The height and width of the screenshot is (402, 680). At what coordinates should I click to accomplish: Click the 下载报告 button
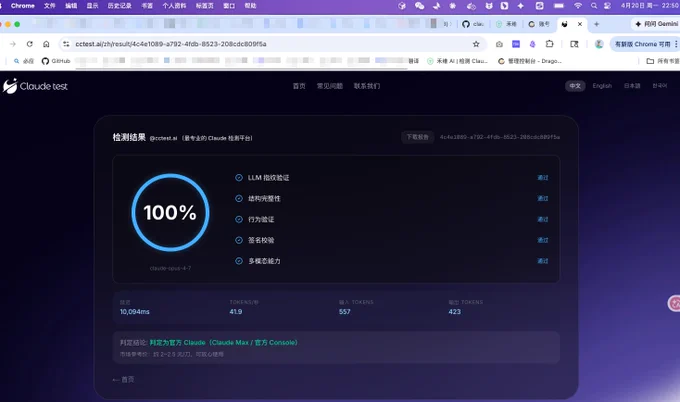coord(417,137)
